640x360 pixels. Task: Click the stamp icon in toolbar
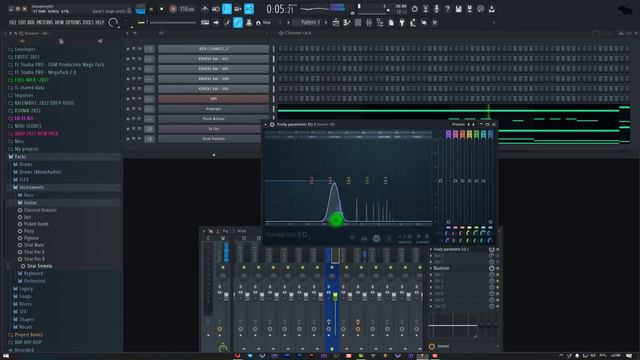(249, 22)
